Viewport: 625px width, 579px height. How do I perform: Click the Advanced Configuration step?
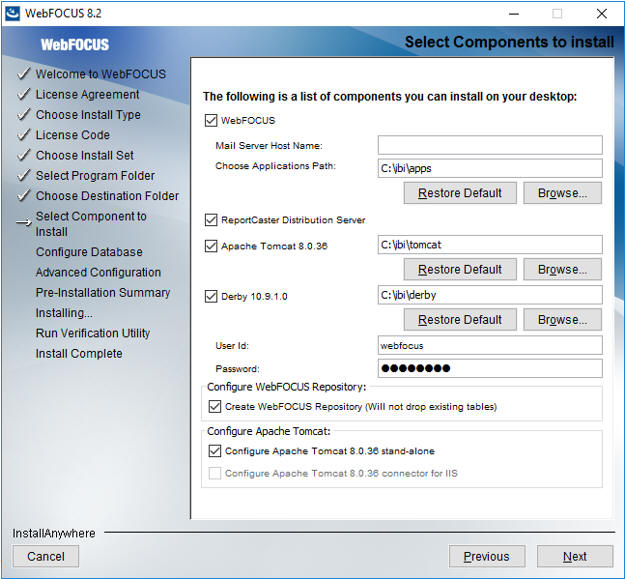[98, 273]
